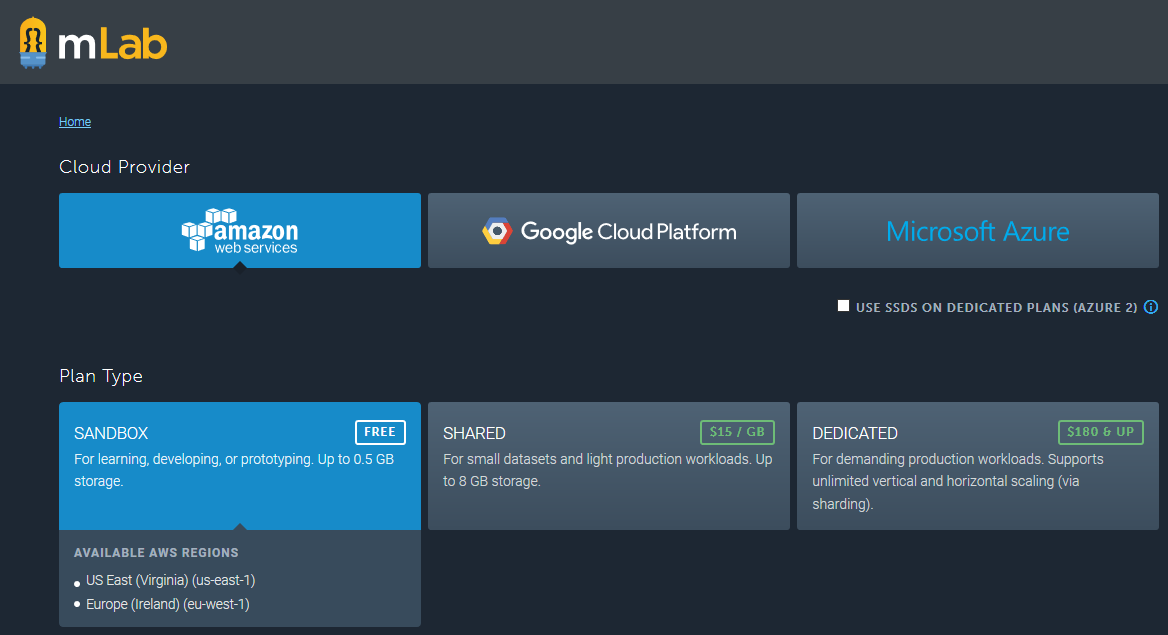
Task: Select Microsoft Azure provider
Action: (x=977, y=230)
